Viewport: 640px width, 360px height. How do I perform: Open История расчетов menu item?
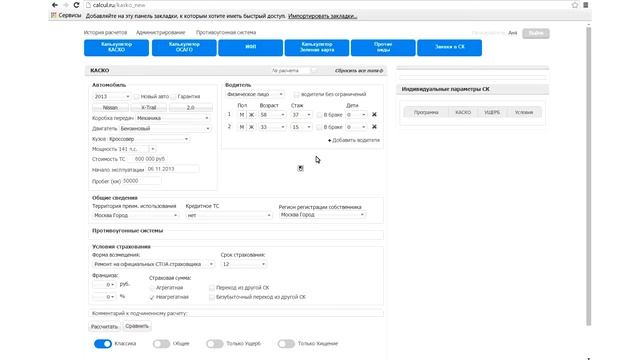point(105,32)
